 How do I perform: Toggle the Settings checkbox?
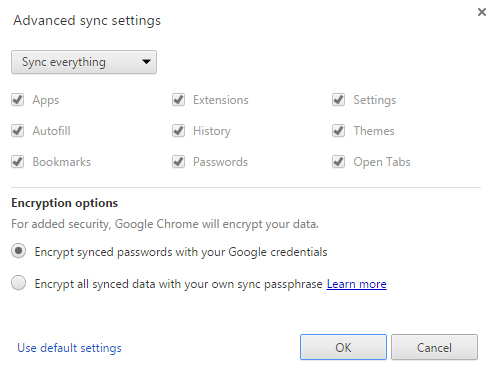tap(338, 100)
